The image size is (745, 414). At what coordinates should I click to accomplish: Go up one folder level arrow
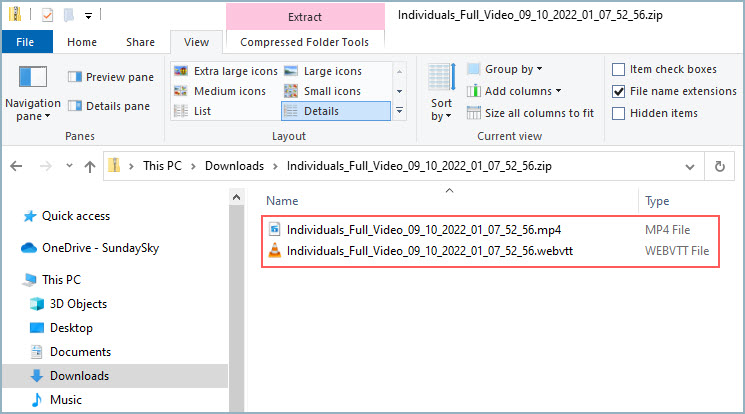[x=90, y=166]
